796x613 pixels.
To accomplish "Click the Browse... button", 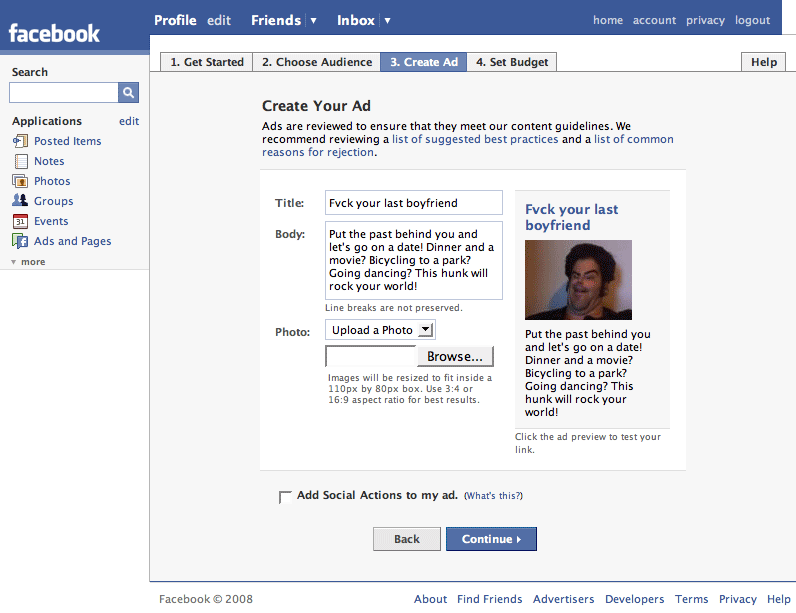I will (x=455, y=356).
